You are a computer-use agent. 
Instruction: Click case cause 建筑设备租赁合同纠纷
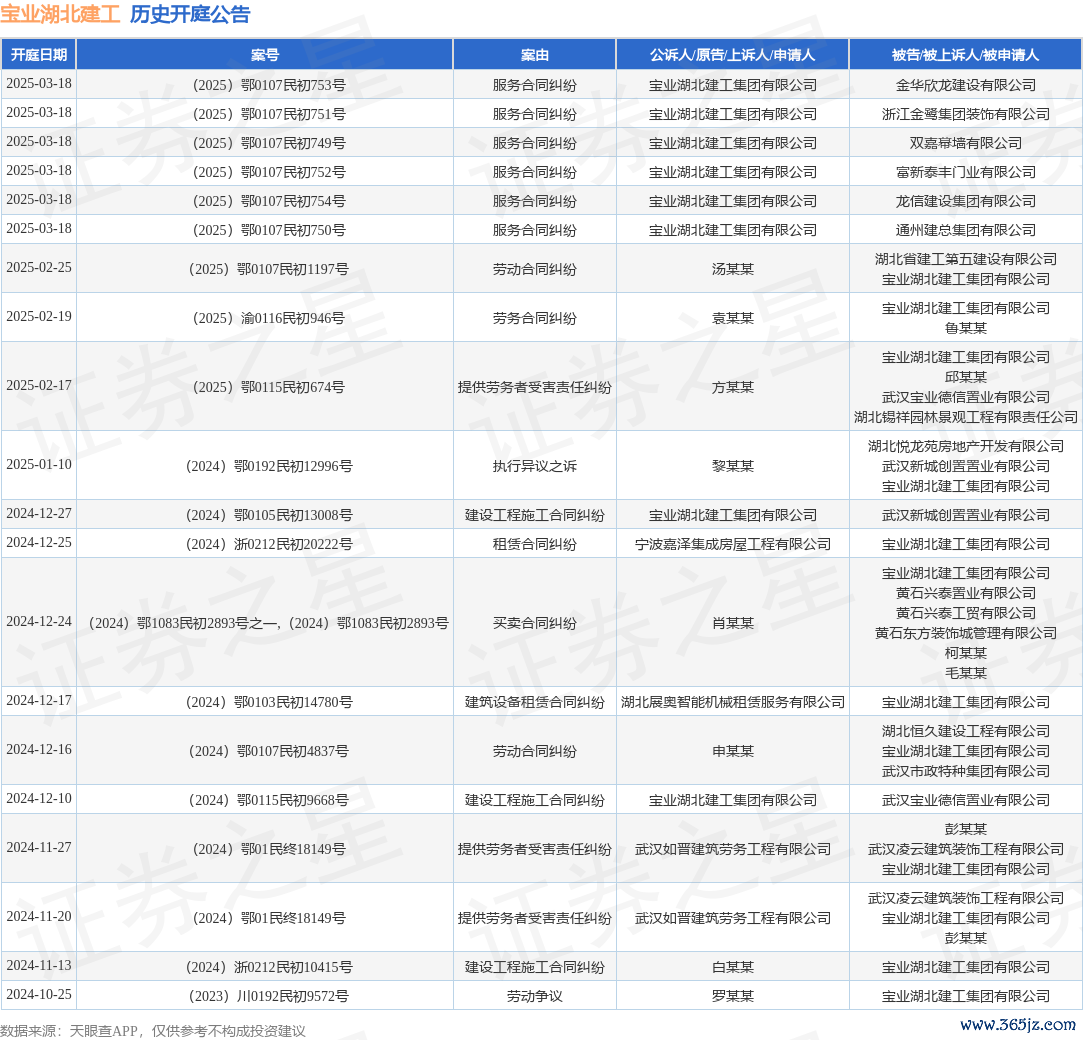tap(535, 702)
